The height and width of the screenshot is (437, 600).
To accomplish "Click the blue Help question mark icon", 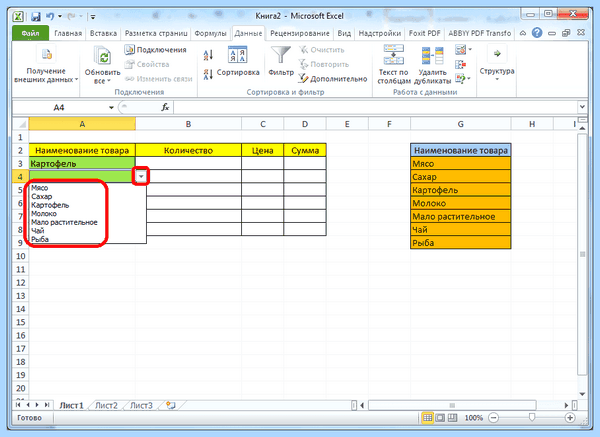I will [537, 33].
